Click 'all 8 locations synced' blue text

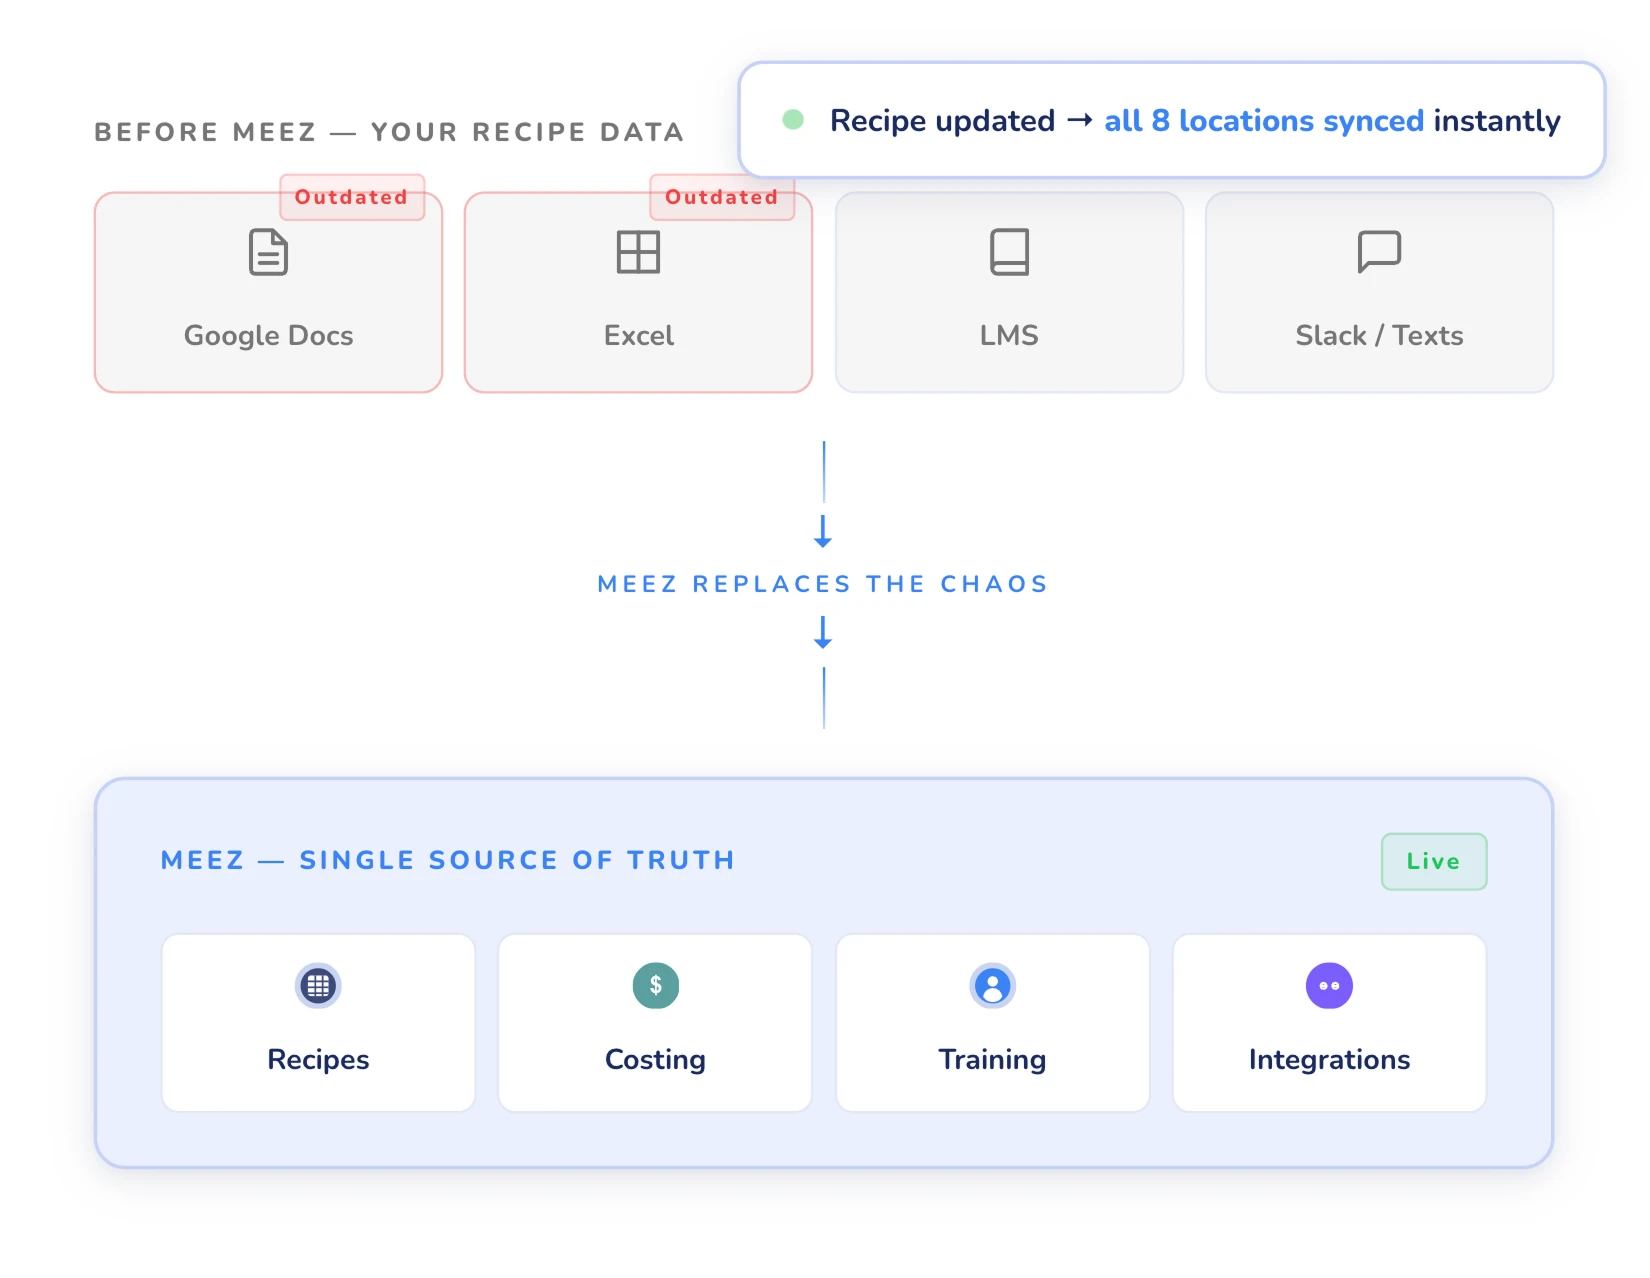pos(1264,121)
